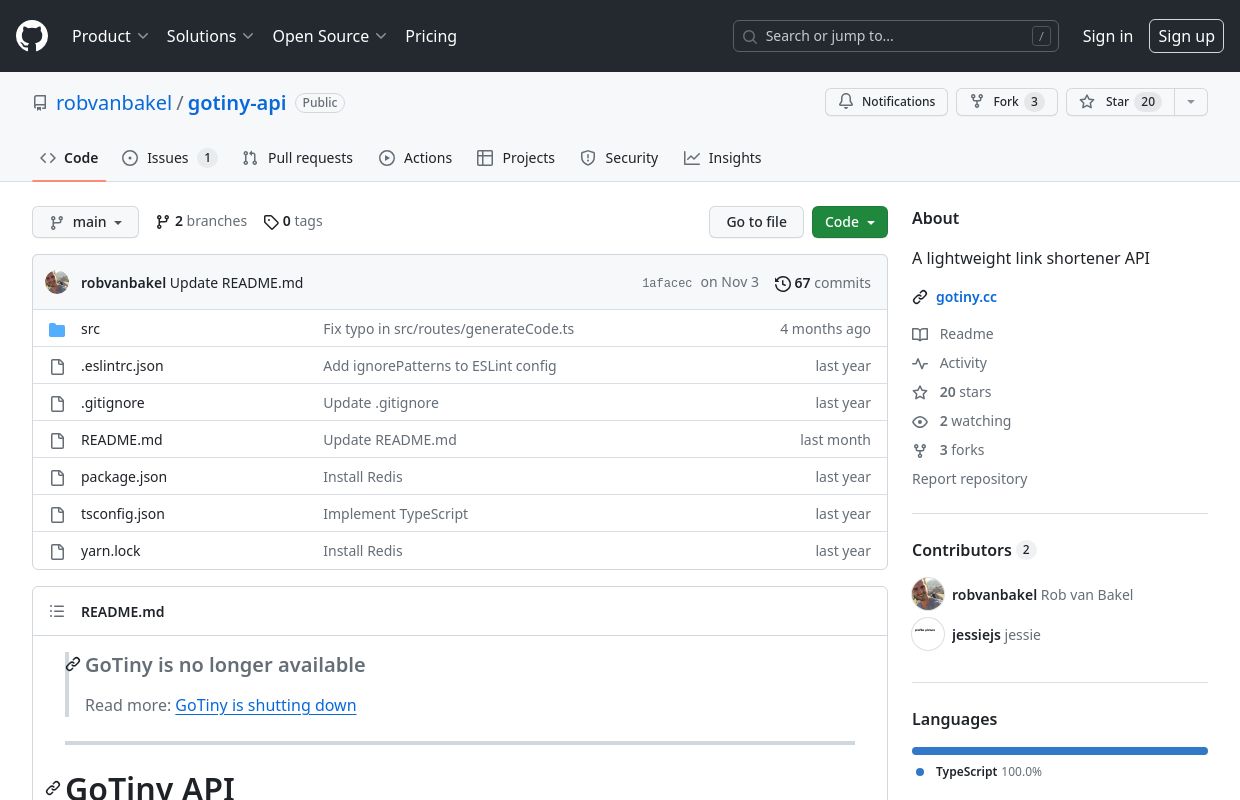Open commit 'Add ignorePatterns to ESLint config'

click(x=440, y=366)
